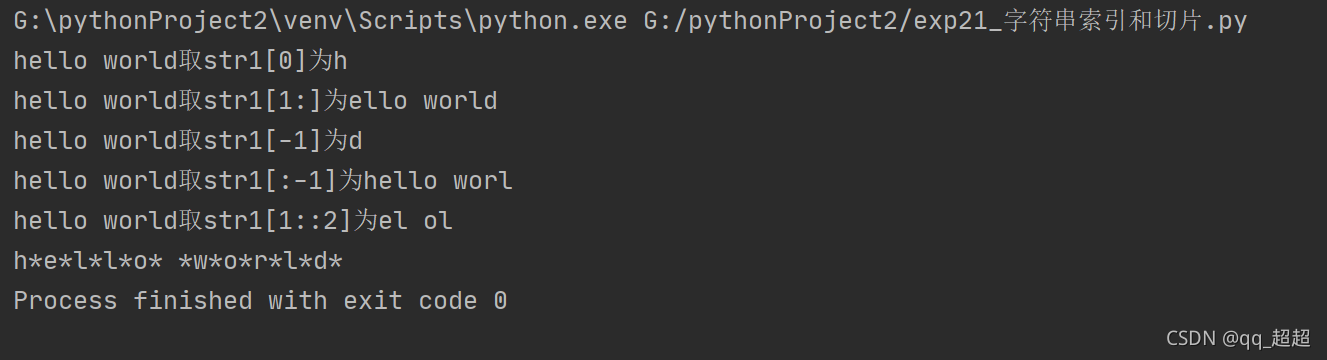
Task: Click the result text 'hello worl'
Action: coord(438,181)
